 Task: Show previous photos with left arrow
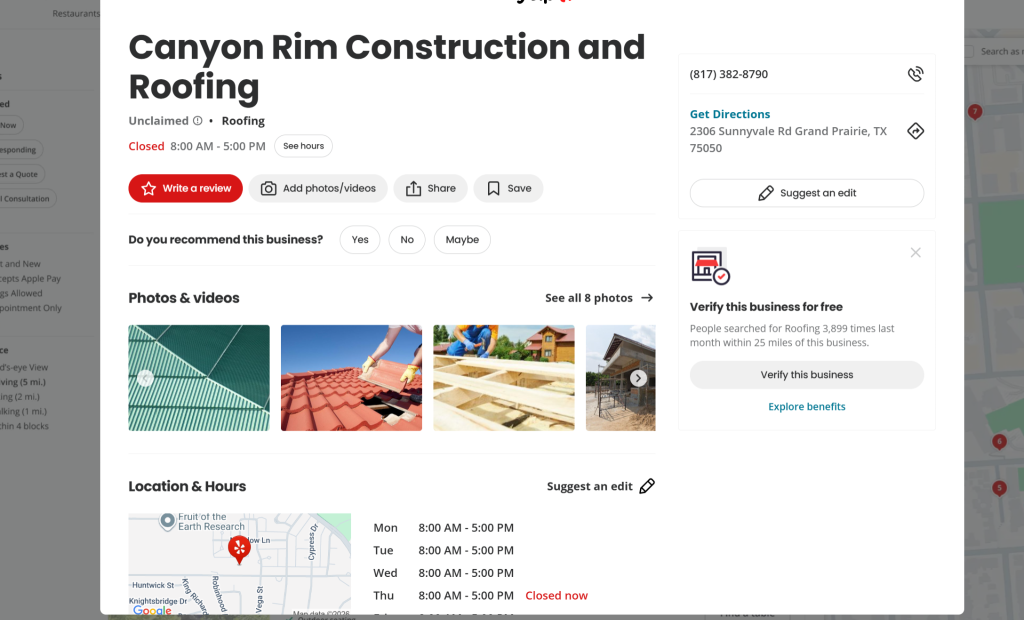pyautogui.click(x=145, y=378)
